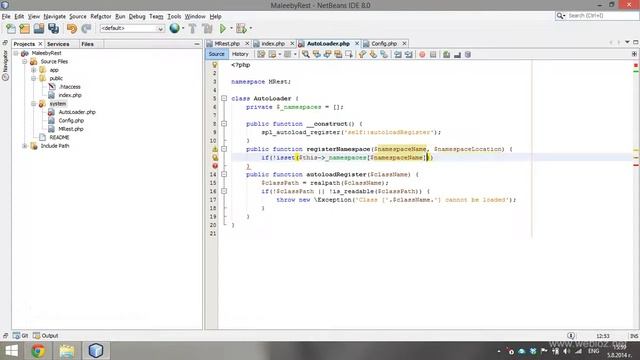Click the Find Selection magnifier icon
The image size is (640, 360).
click(306, 54)
